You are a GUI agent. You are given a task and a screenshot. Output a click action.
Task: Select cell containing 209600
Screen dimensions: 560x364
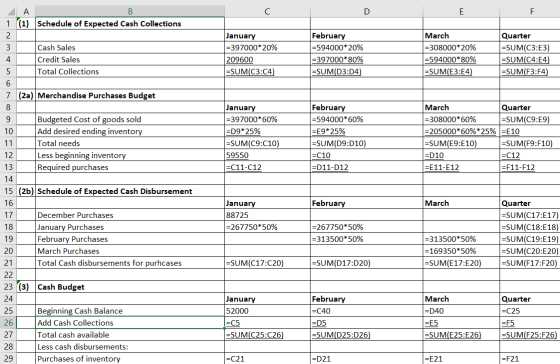tap(268, 60)
